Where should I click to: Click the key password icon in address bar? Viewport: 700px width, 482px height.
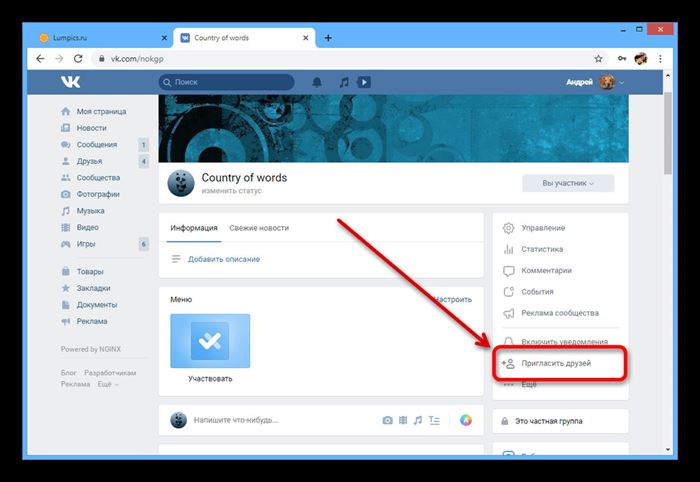coord(622,58)
